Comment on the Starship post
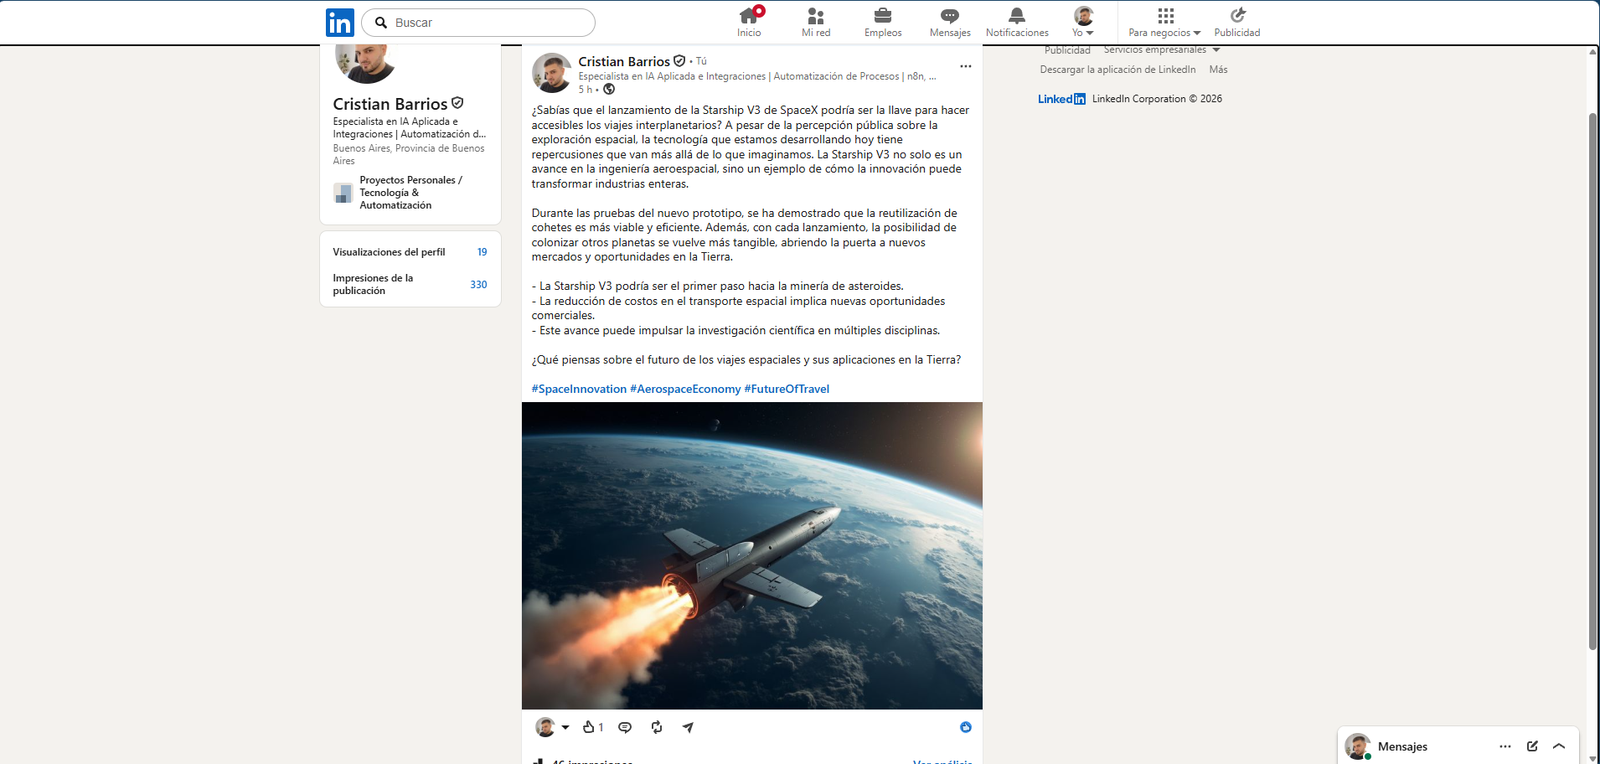This screenshot has width=1600, height=764. pyautogui.click(x=625, y=727)
